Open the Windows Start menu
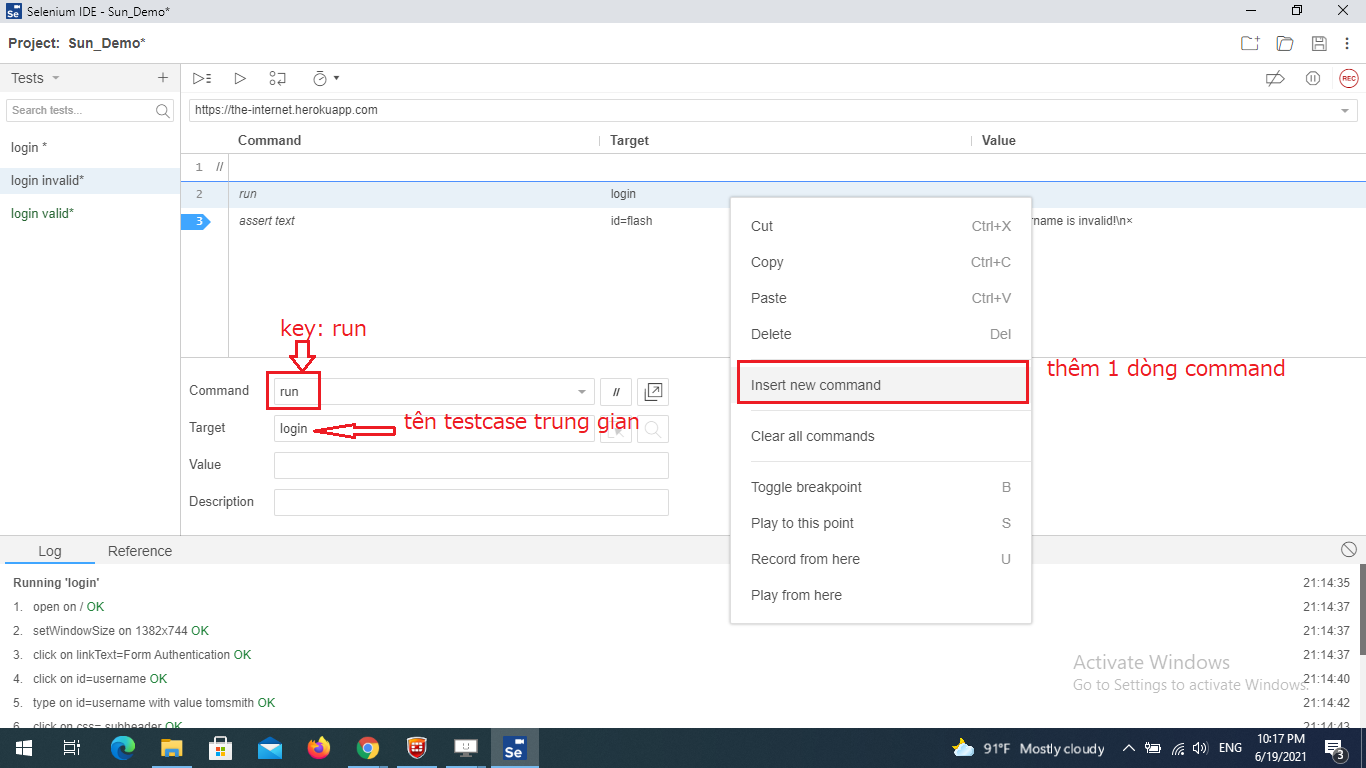Screen dimensions: 1366x768 coord(23,748)
